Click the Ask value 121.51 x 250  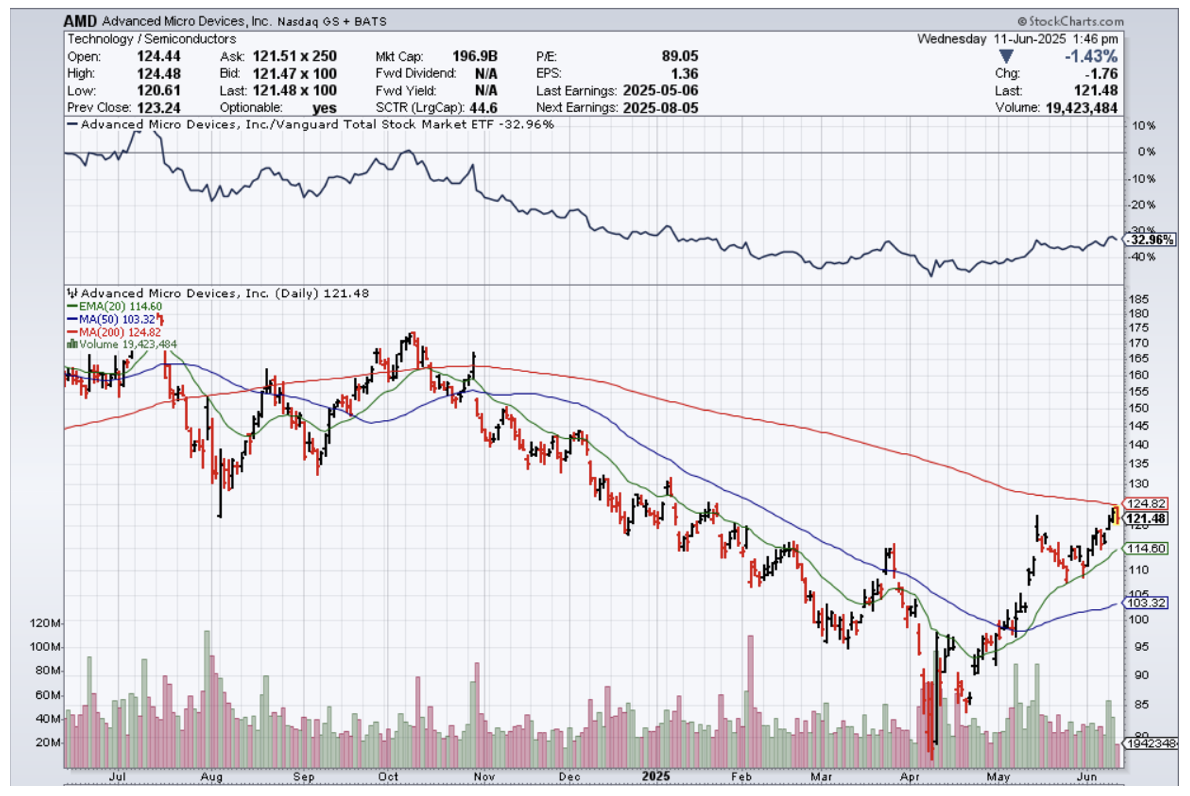coord(294,56)
